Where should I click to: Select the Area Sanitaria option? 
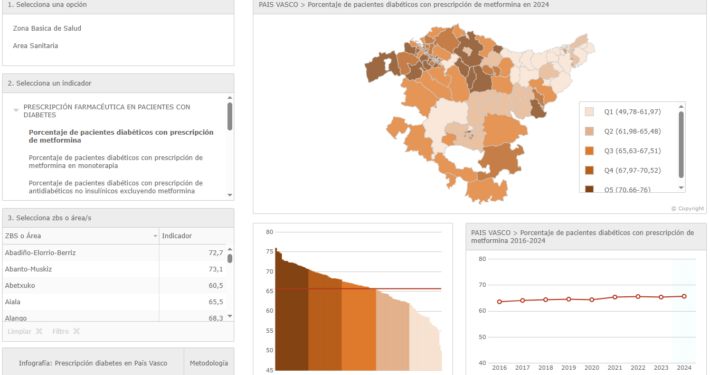(35, 46)
